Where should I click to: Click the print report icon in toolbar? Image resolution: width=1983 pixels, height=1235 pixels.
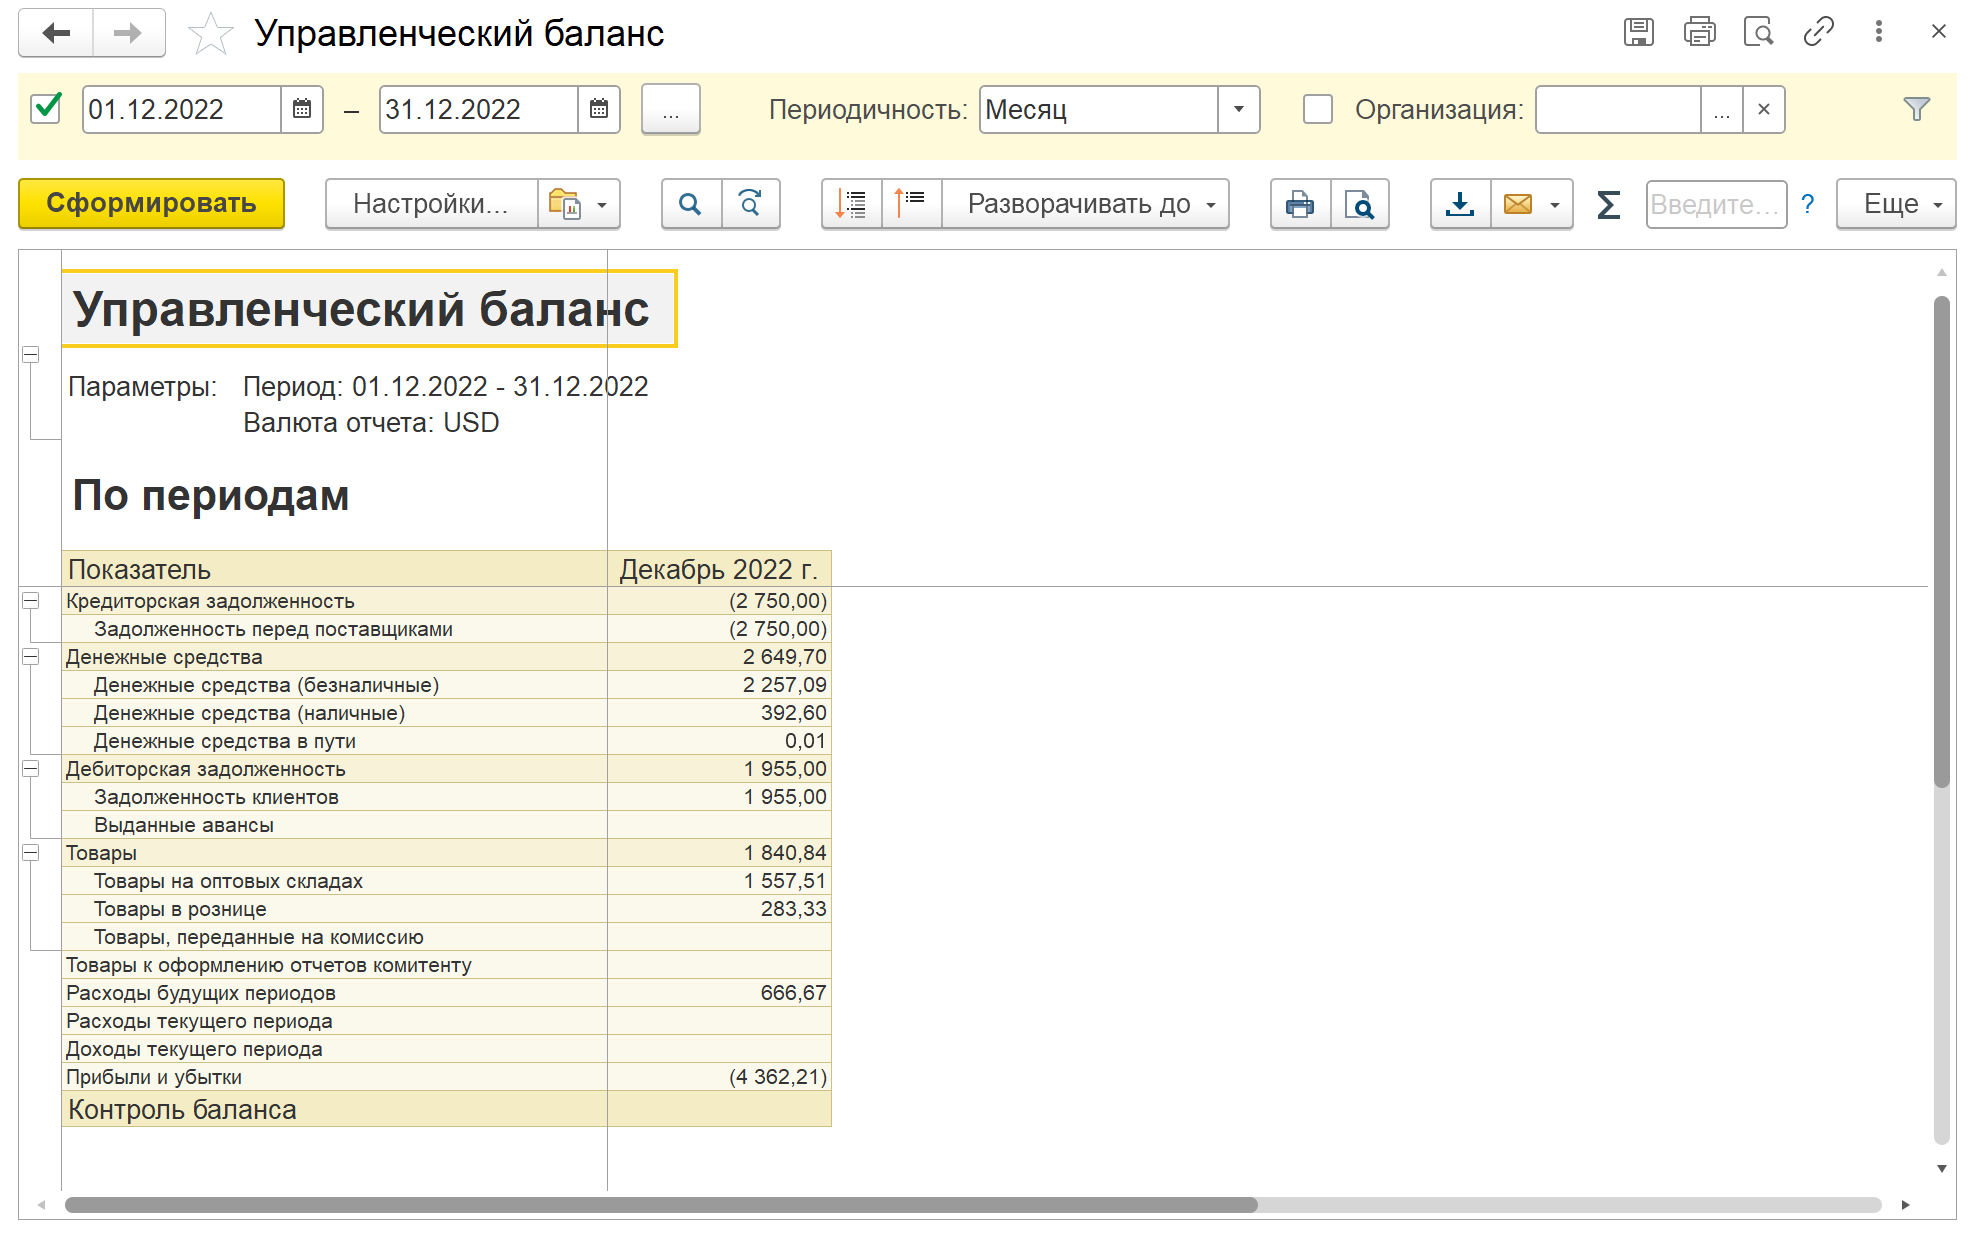[x=1299, y=204]
